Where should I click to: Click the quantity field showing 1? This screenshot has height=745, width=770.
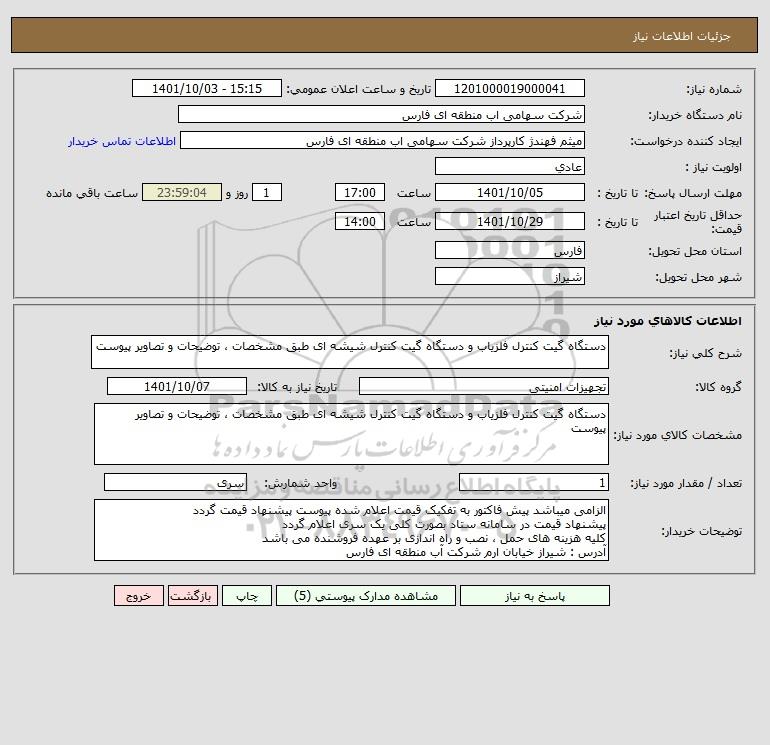tap(534, 482)
